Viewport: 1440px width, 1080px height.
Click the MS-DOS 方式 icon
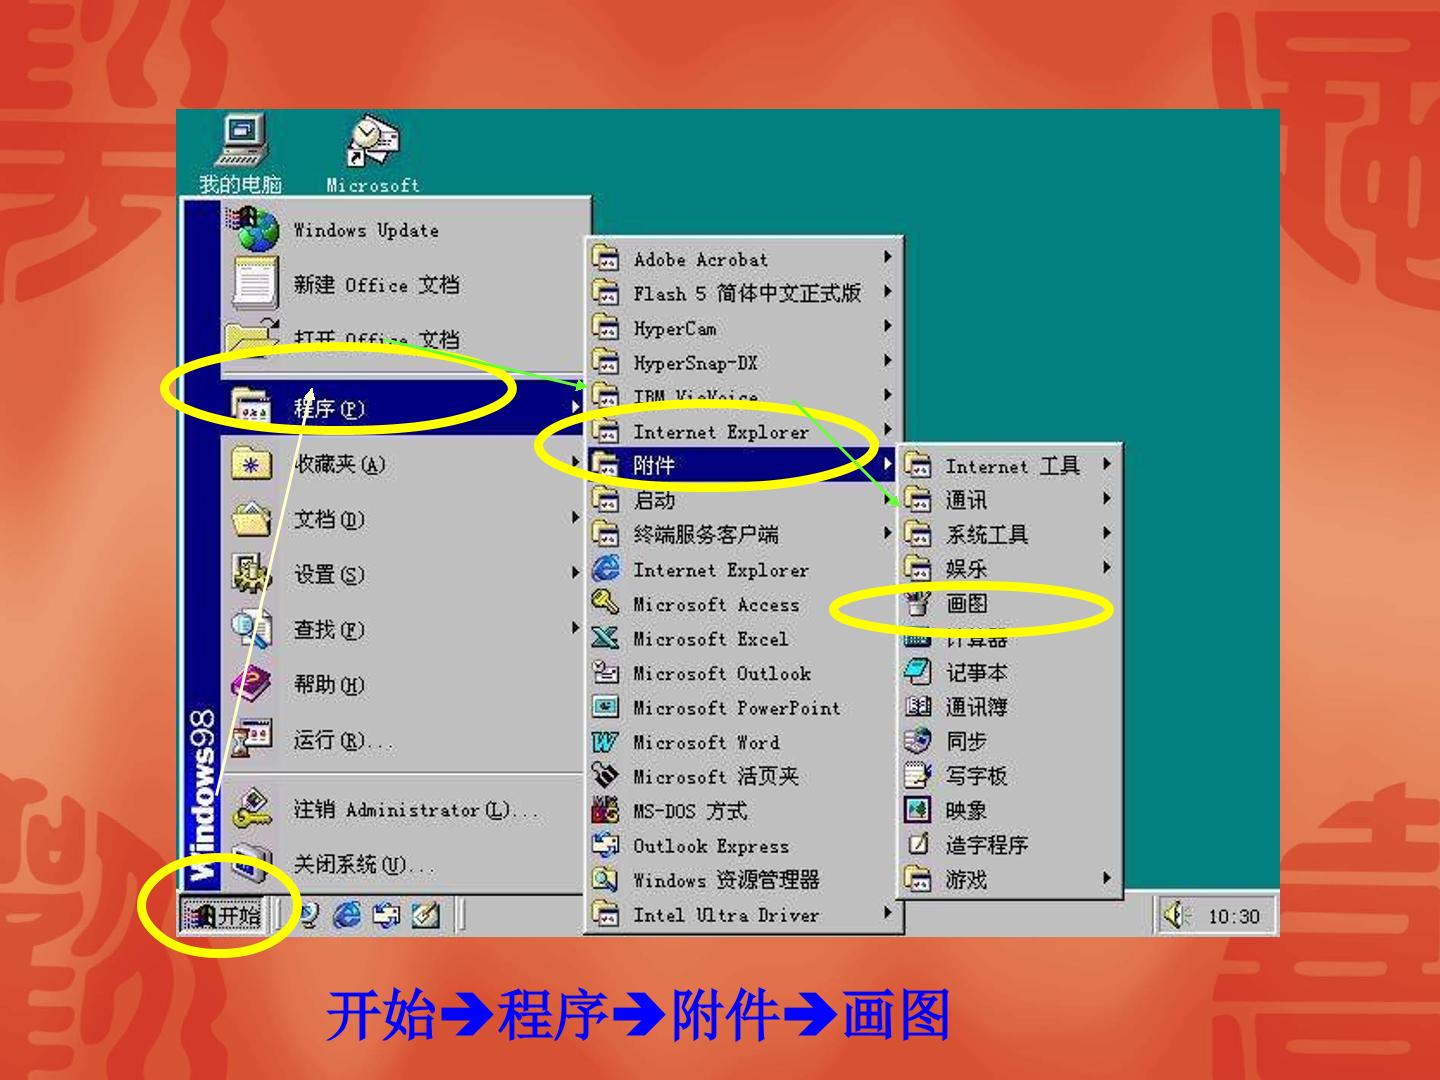[x=605, y=810]
